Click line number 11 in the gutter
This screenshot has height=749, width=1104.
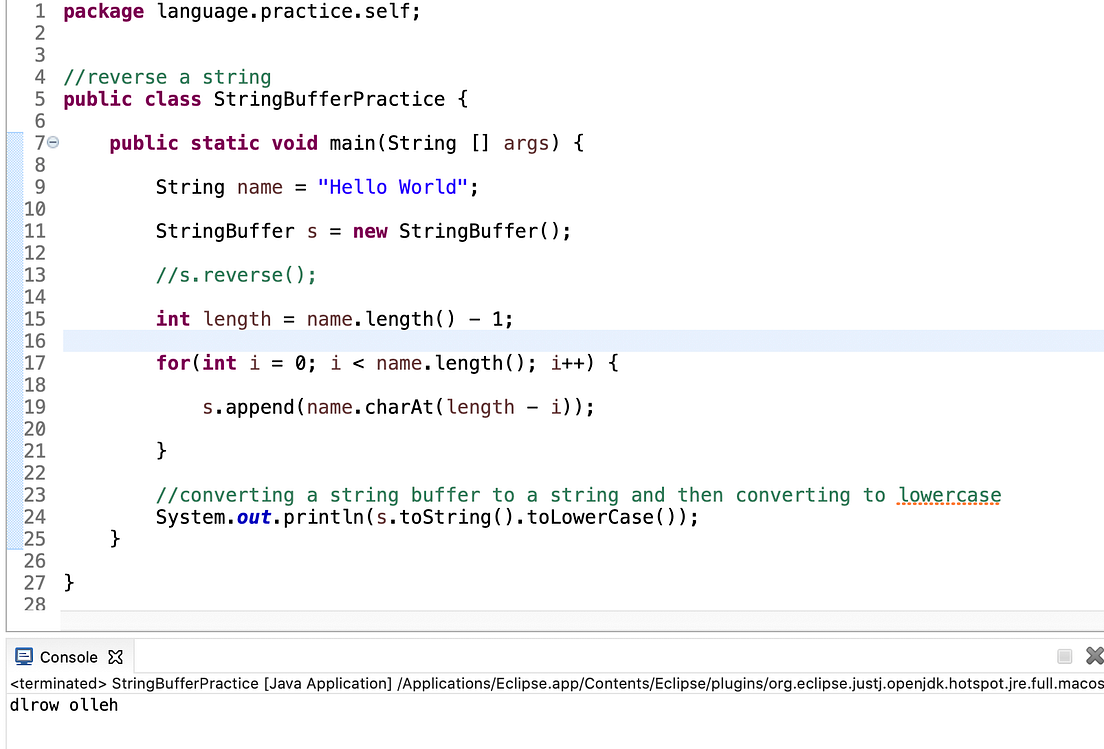tap(34, 232)
